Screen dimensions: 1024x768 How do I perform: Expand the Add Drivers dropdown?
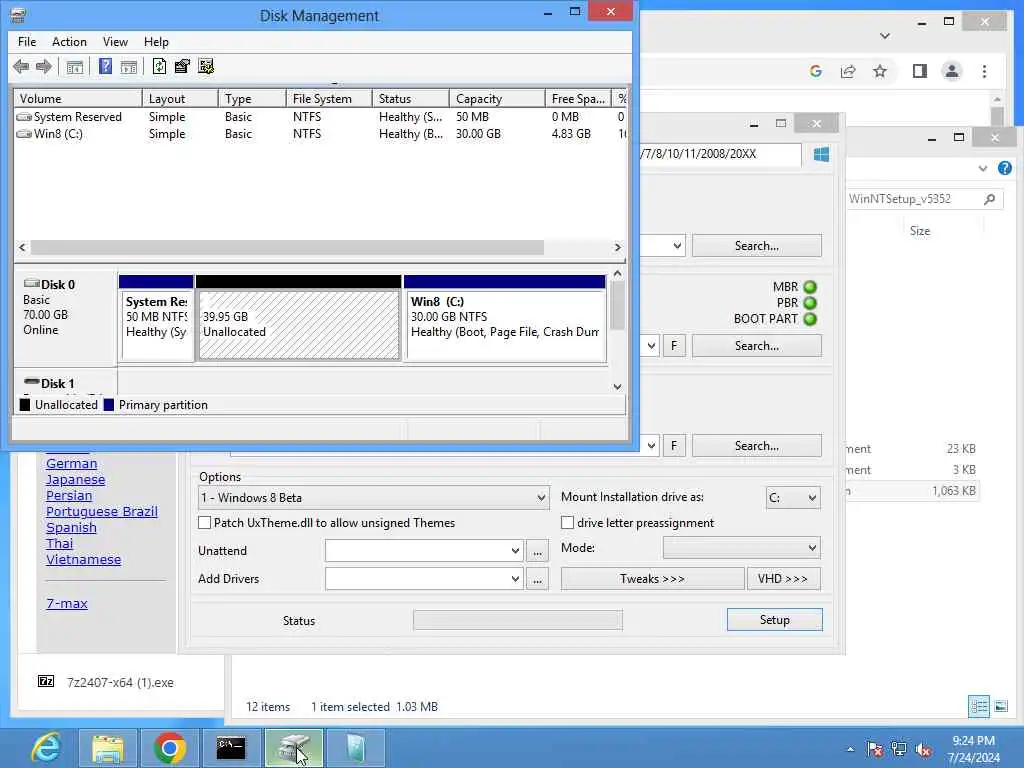[x=515, y=579]
